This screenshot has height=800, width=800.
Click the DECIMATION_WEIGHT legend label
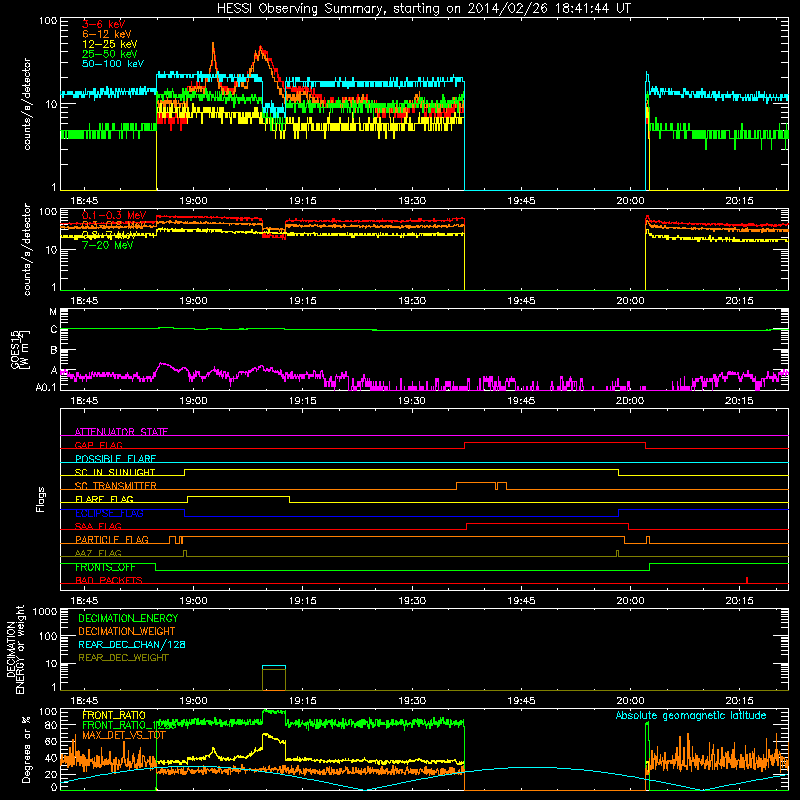pos(127,631)
